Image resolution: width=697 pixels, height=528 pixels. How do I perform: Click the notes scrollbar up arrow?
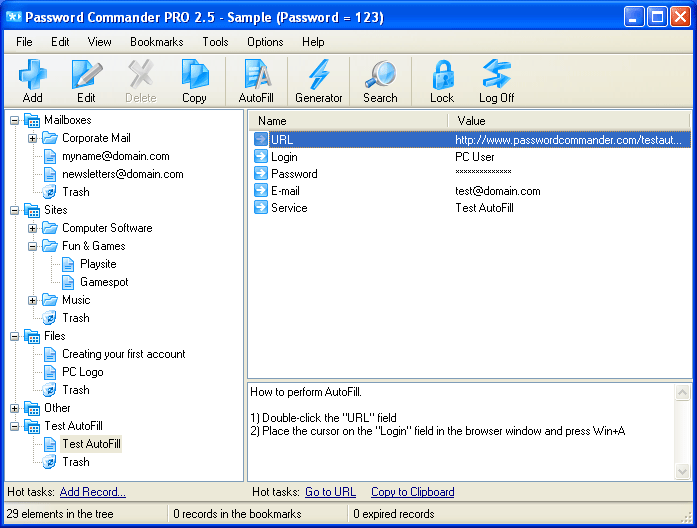pyautogui.click(x=682, y=392)
